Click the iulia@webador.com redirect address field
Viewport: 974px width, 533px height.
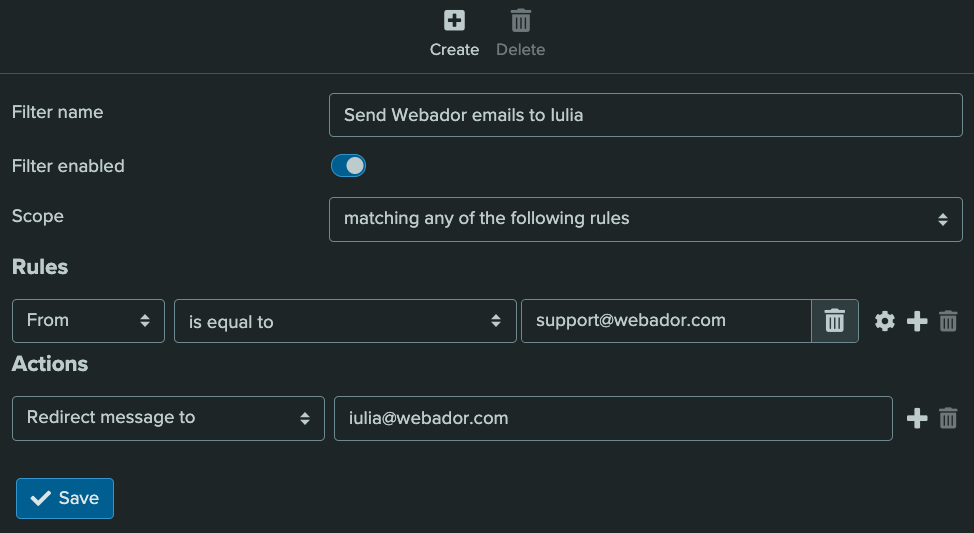(x=612, y=418)
